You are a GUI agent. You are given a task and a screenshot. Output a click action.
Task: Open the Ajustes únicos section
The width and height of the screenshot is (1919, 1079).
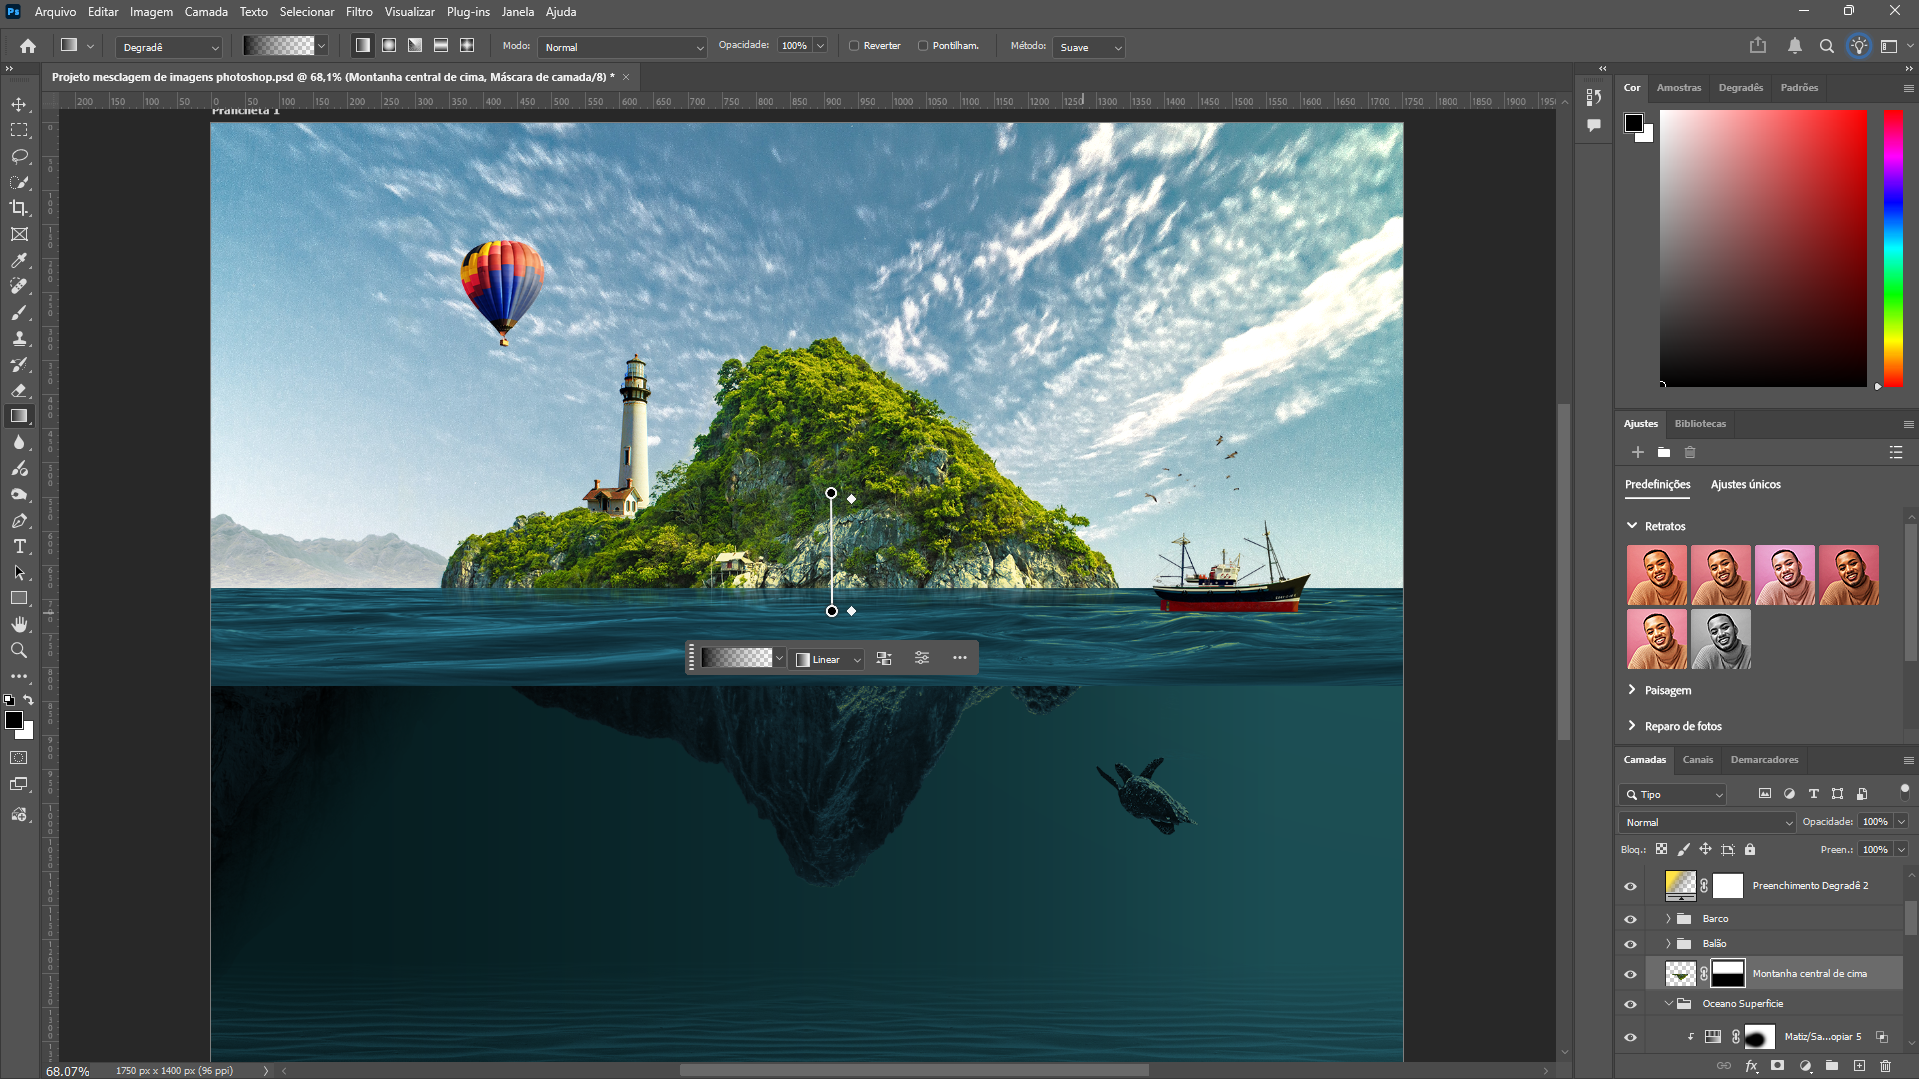click(1745, 485)
